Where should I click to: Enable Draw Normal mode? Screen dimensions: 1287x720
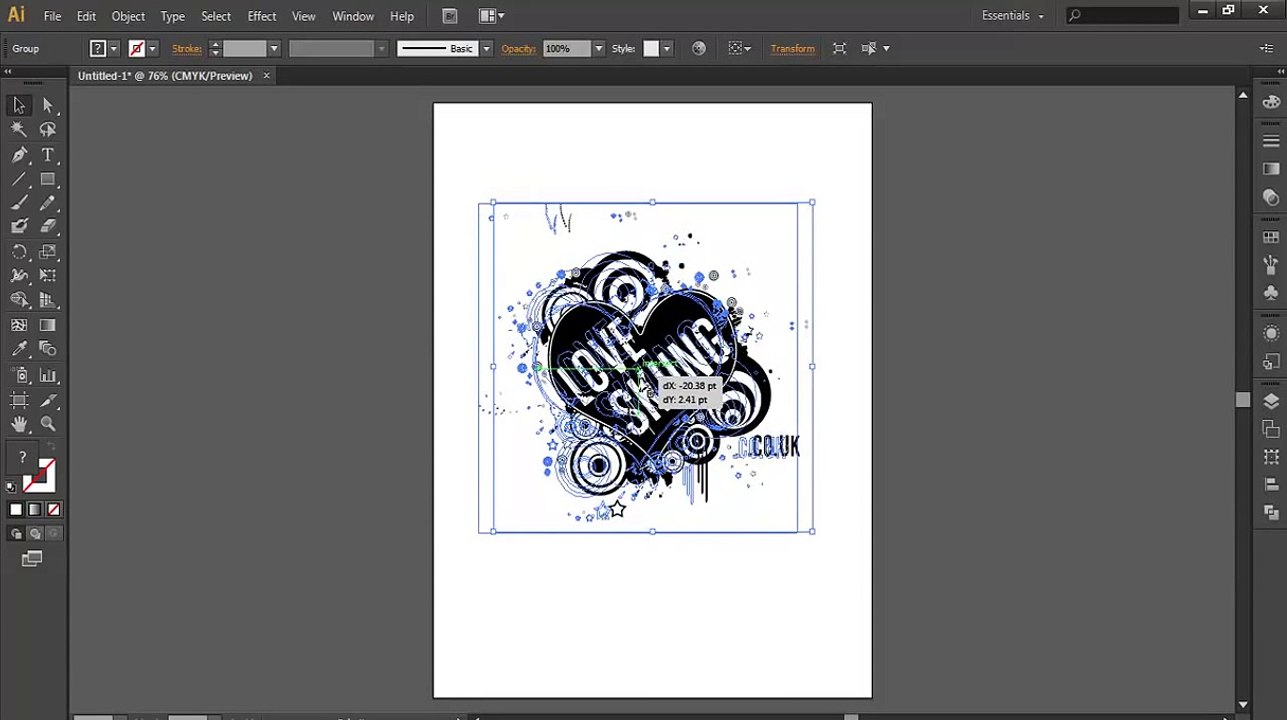point(16,534)
